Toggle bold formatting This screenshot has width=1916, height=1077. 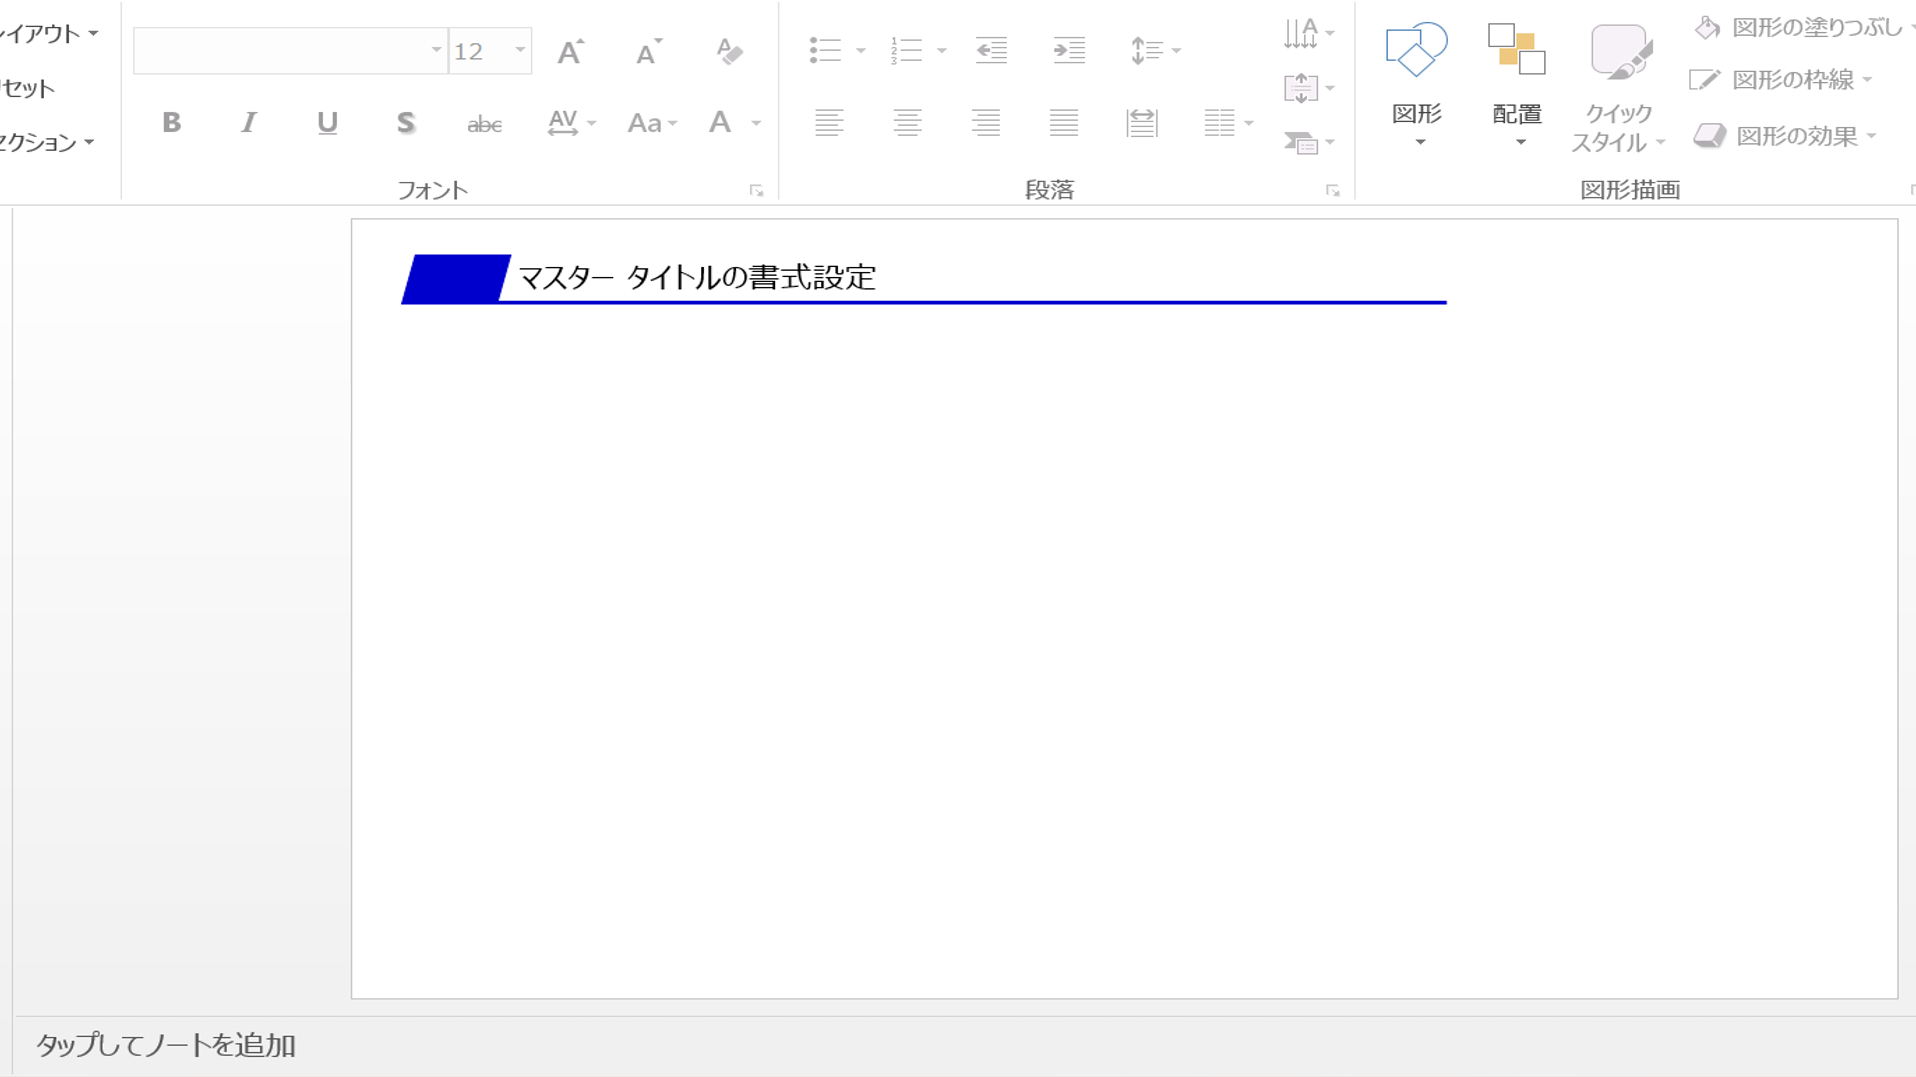click(170, 122)
